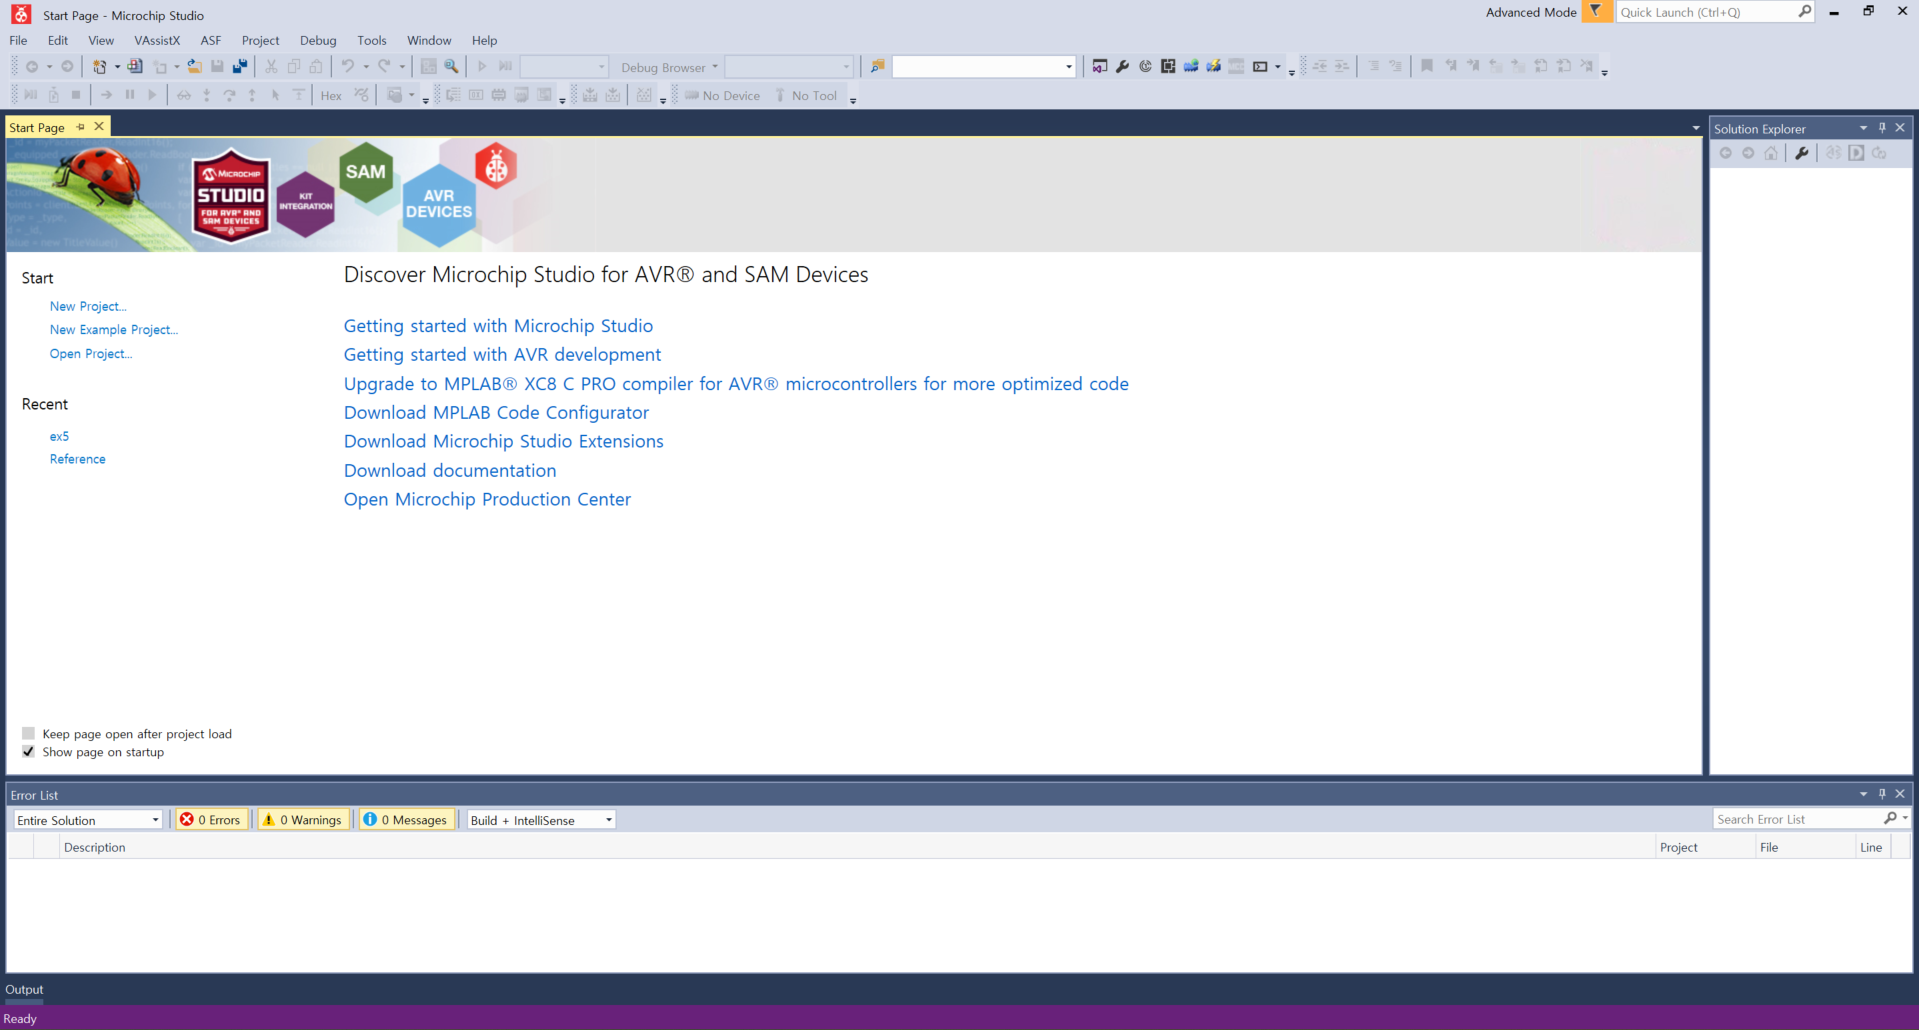Click the New Example Project... link
The height and width of the screenshot is (1030, 1919).
click(x=114, y=330)
